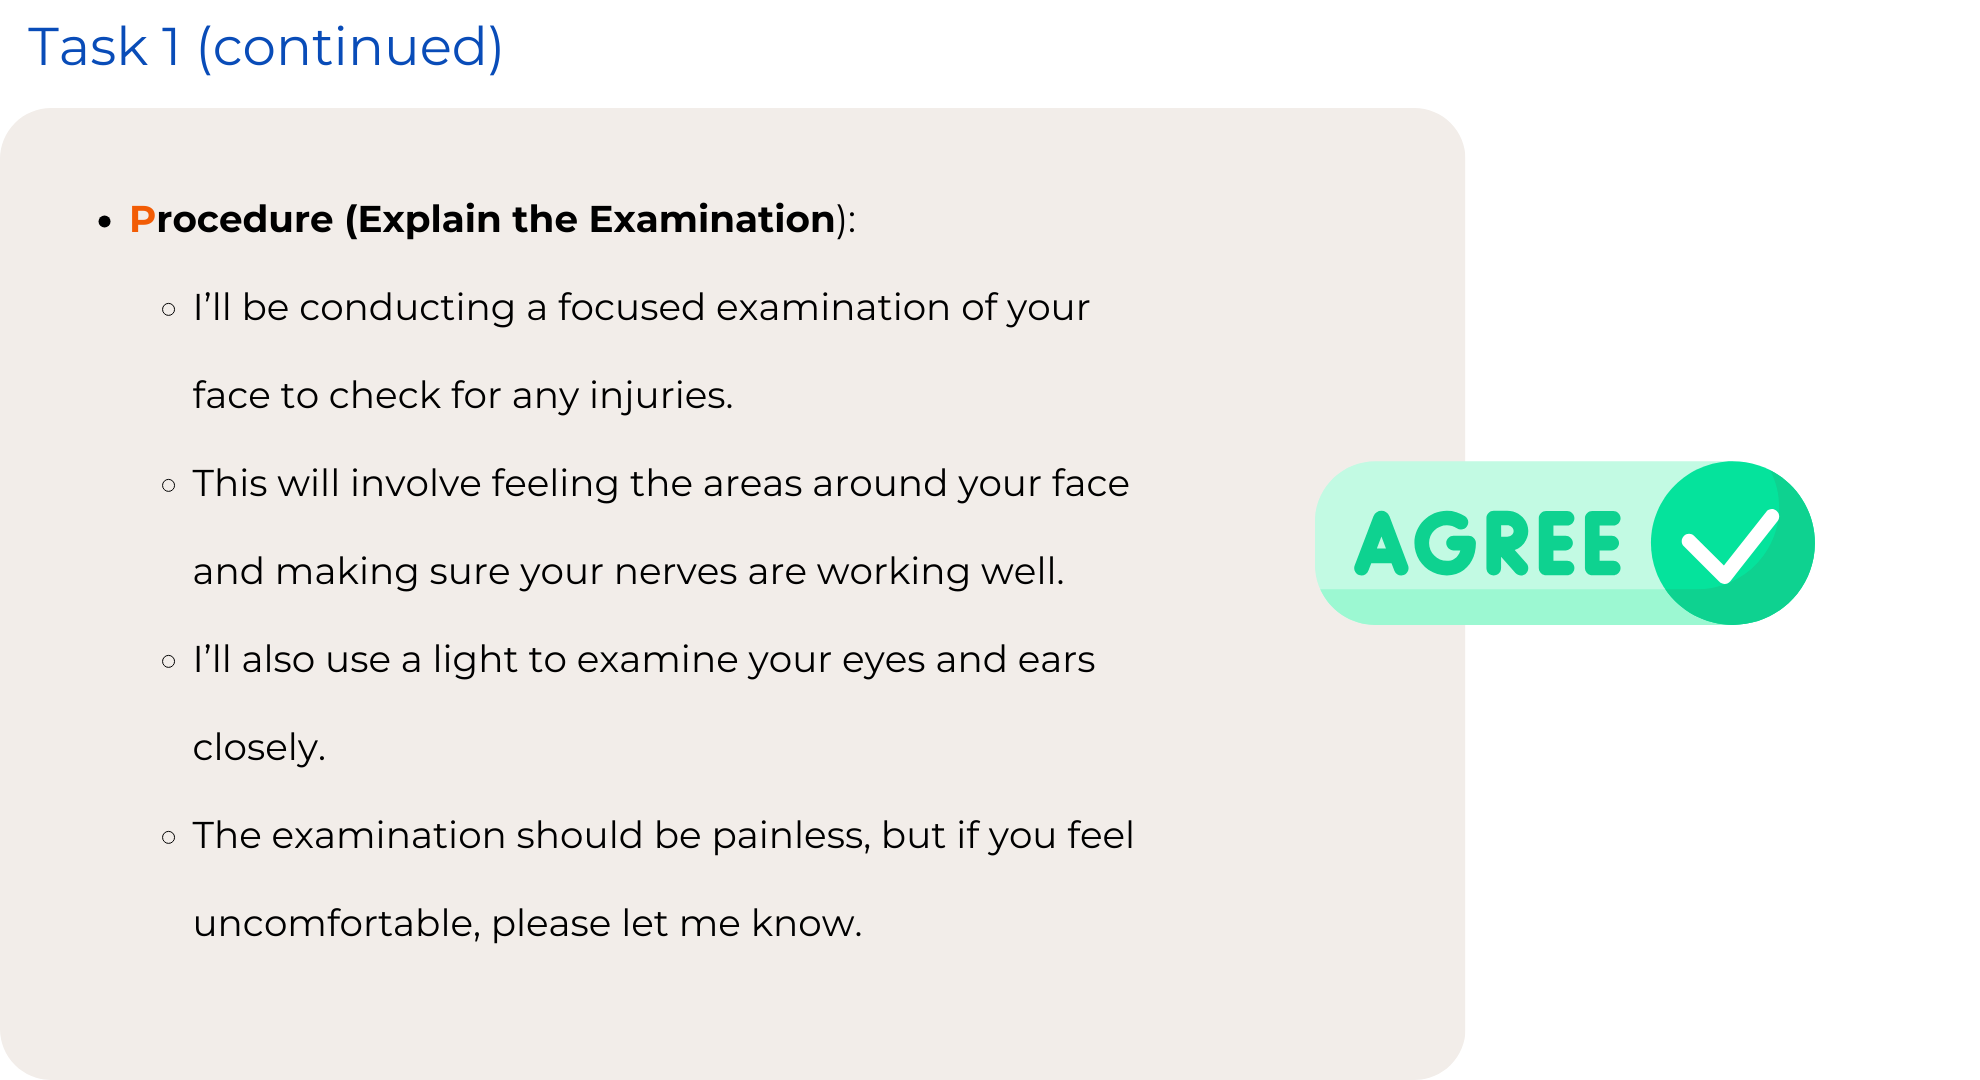
Task: Click the word 'Examination' in the bold heading
Action: [712, 219]
